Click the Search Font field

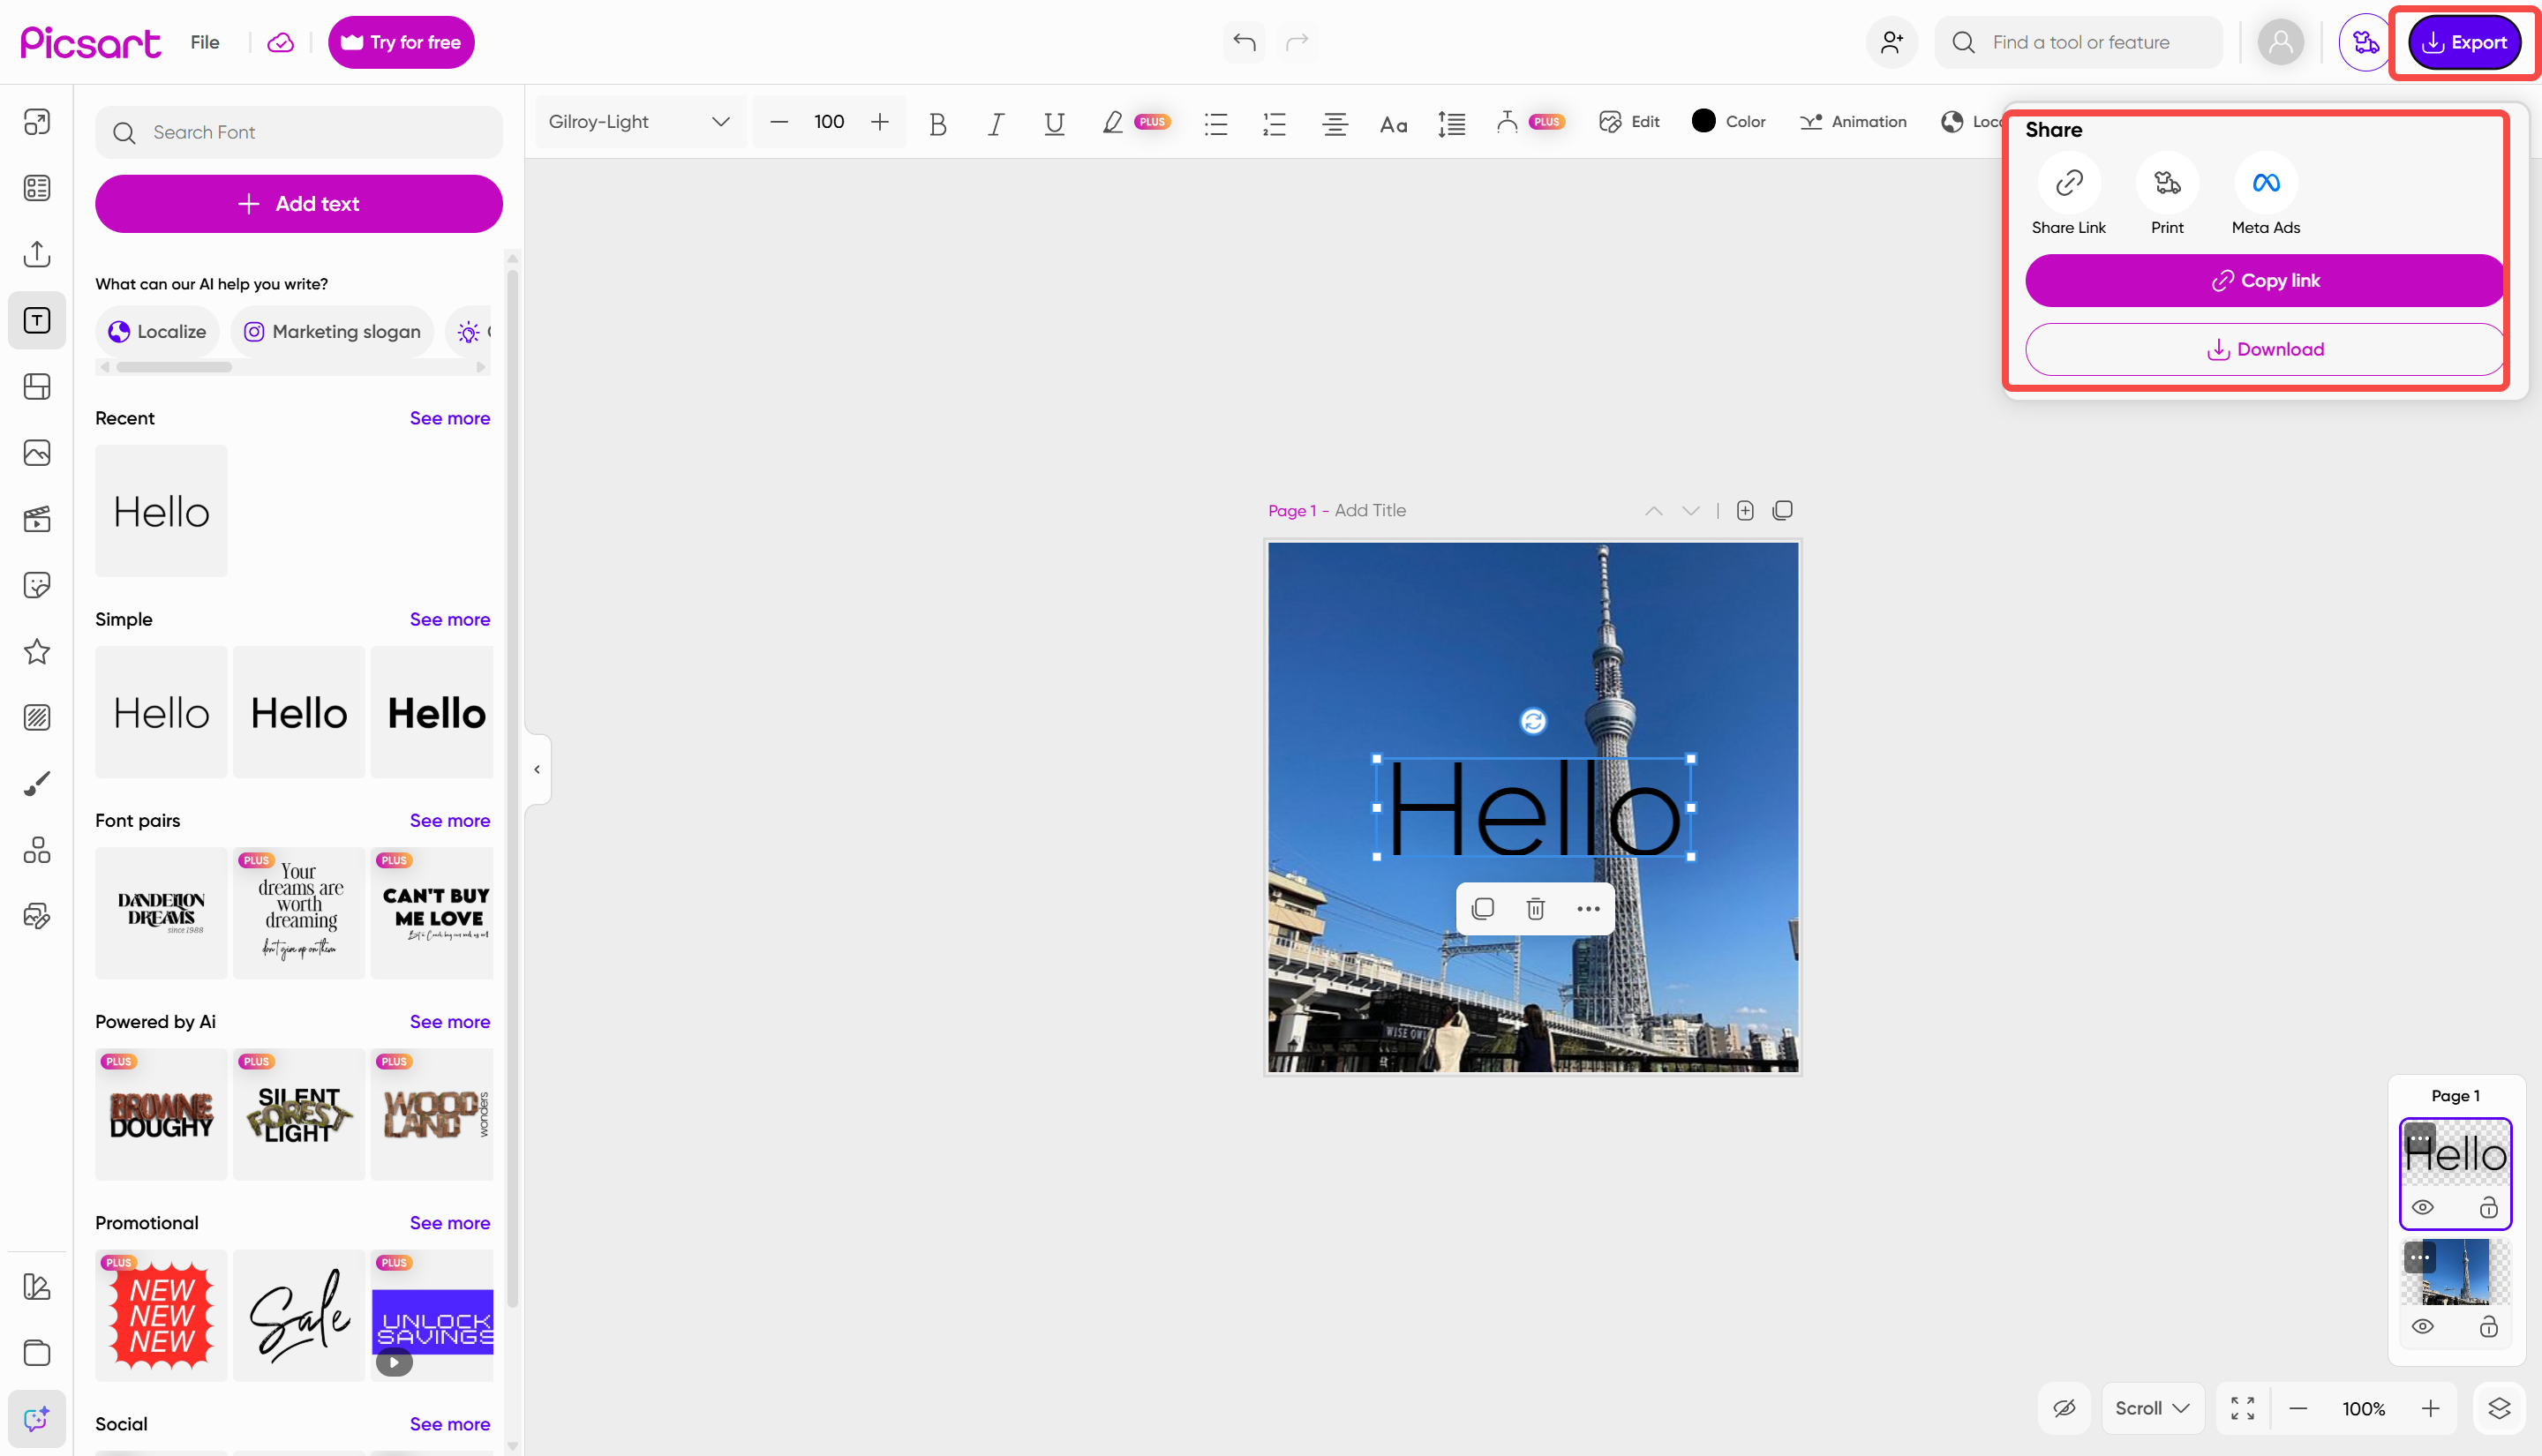click(299, 132)
